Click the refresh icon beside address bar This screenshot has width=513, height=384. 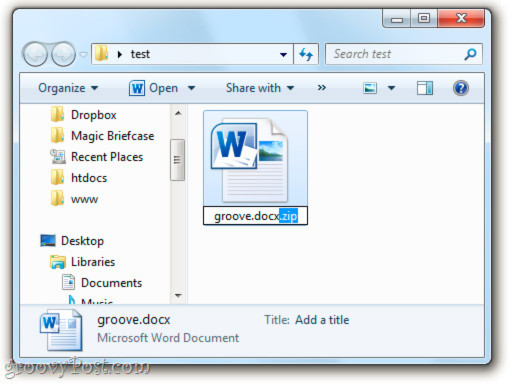coord(306,54)
